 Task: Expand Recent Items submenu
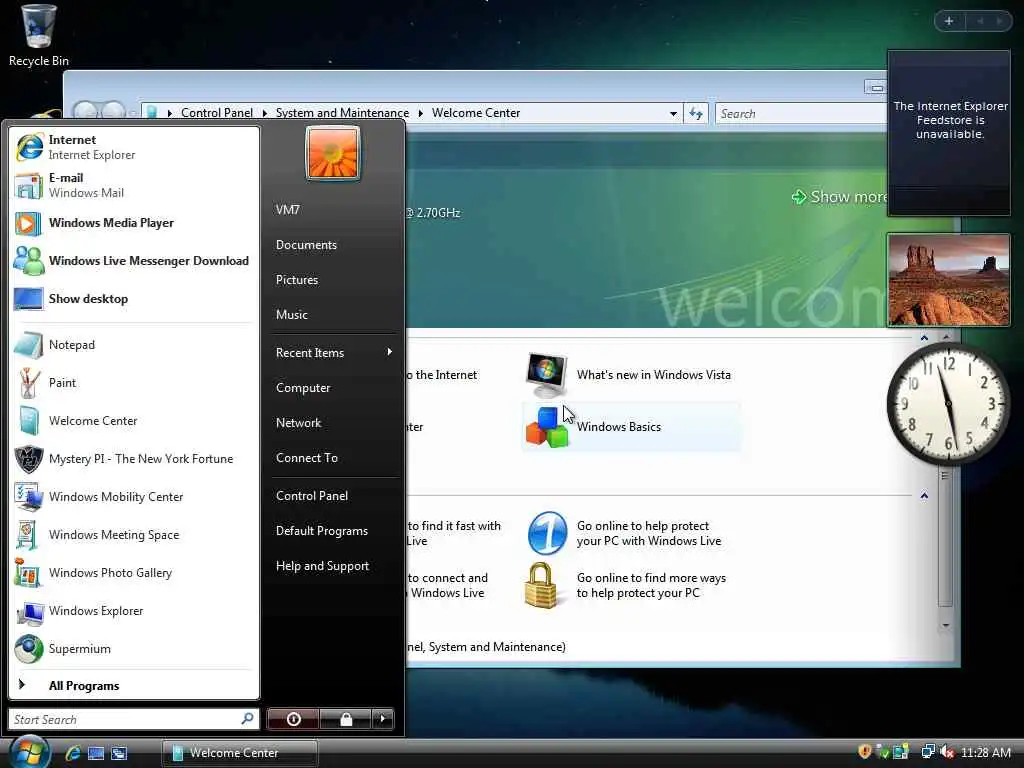332,353
